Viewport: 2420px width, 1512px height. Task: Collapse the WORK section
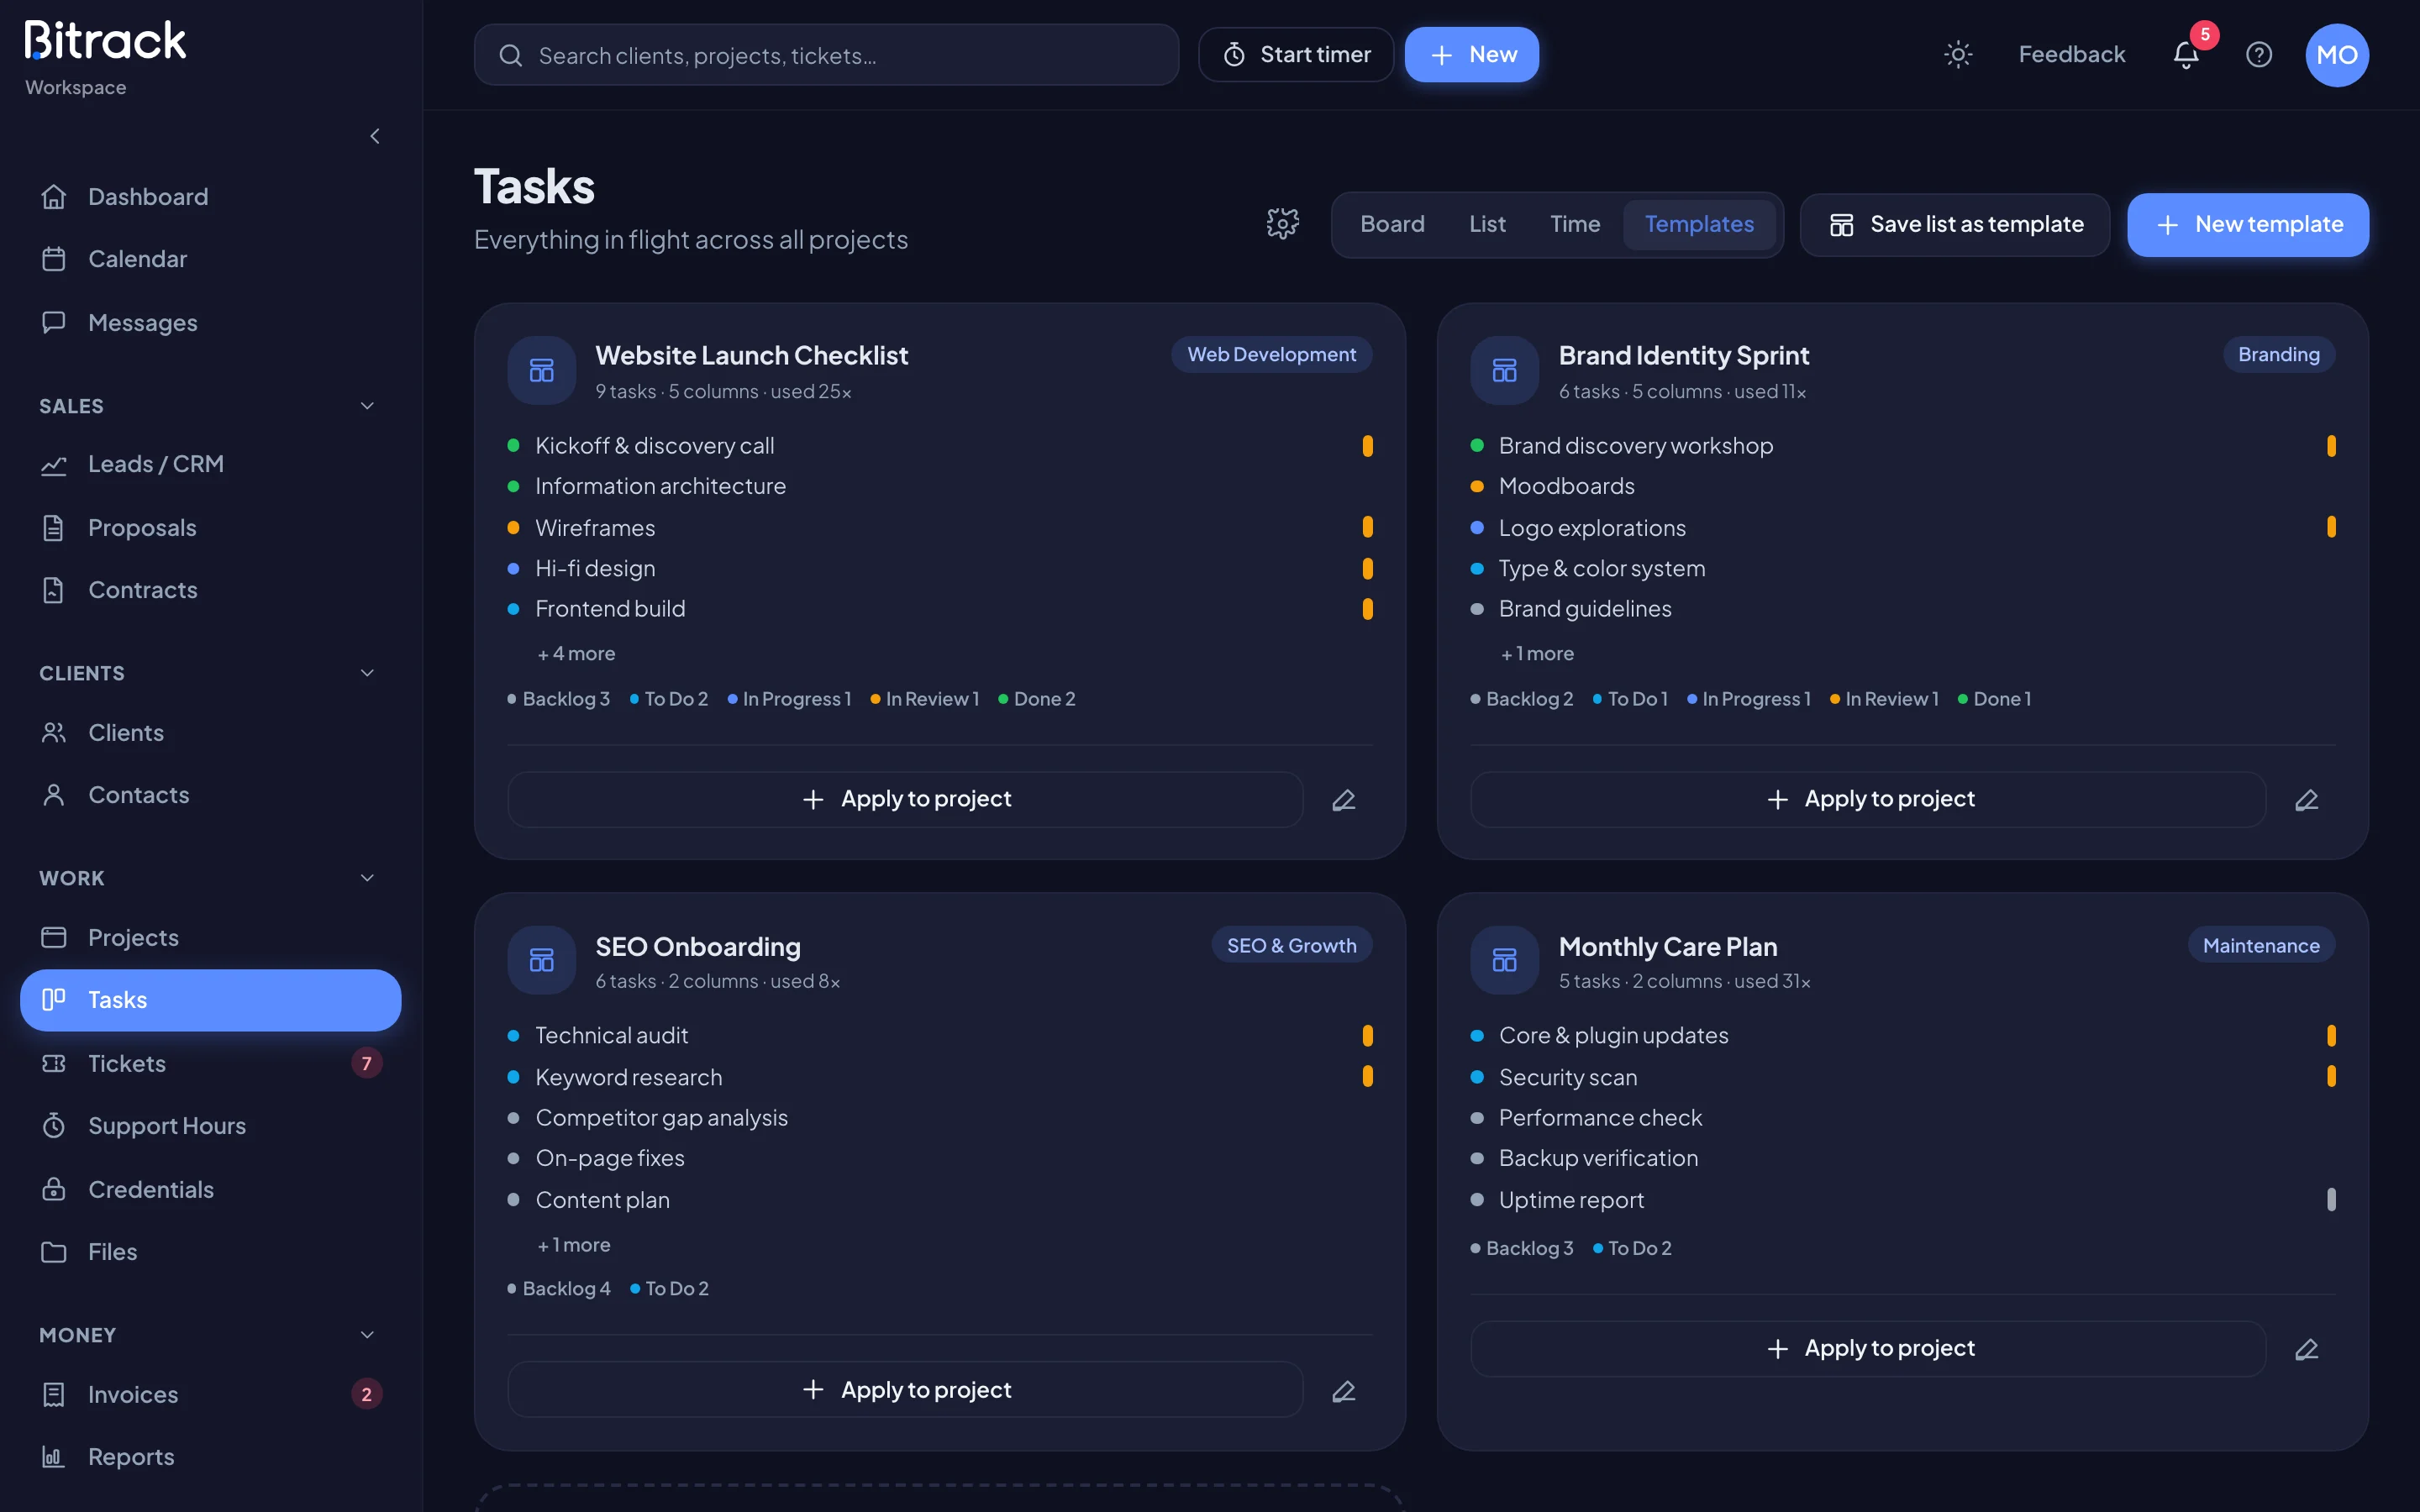[x=367, y=877]
